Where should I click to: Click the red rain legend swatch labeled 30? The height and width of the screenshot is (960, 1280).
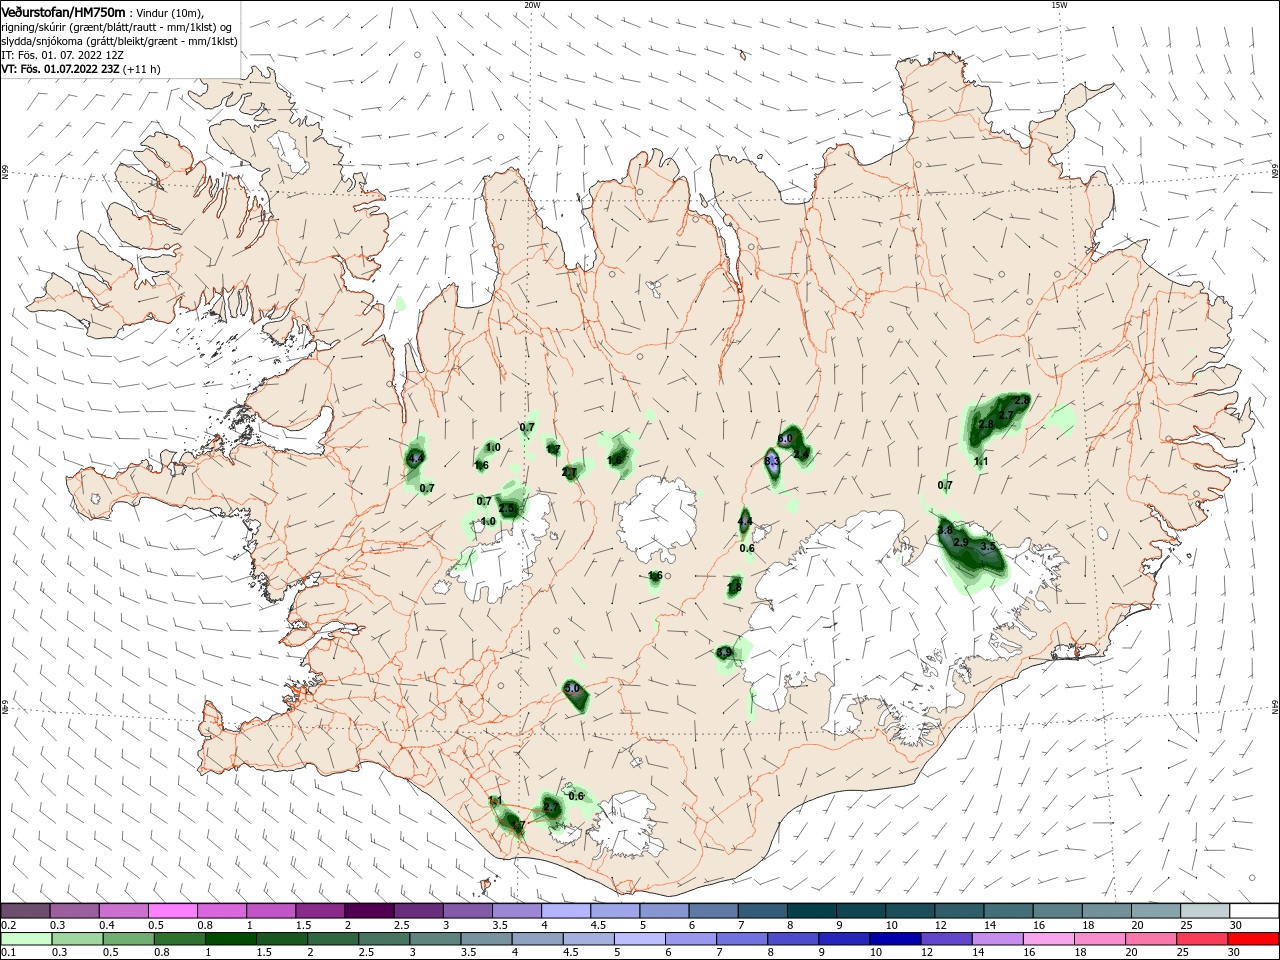click(1253, 939)
